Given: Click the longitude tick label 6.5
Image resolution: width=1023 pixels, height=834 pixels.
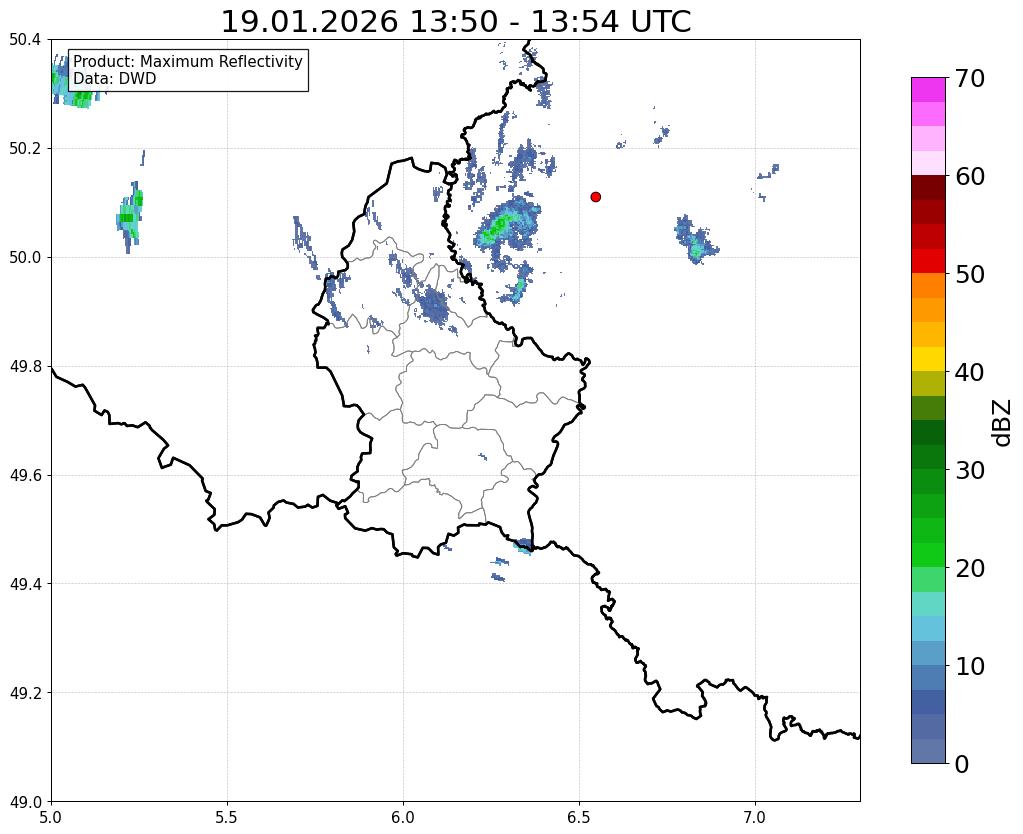Looking at the screenshot, I should [x=579, y=817].
